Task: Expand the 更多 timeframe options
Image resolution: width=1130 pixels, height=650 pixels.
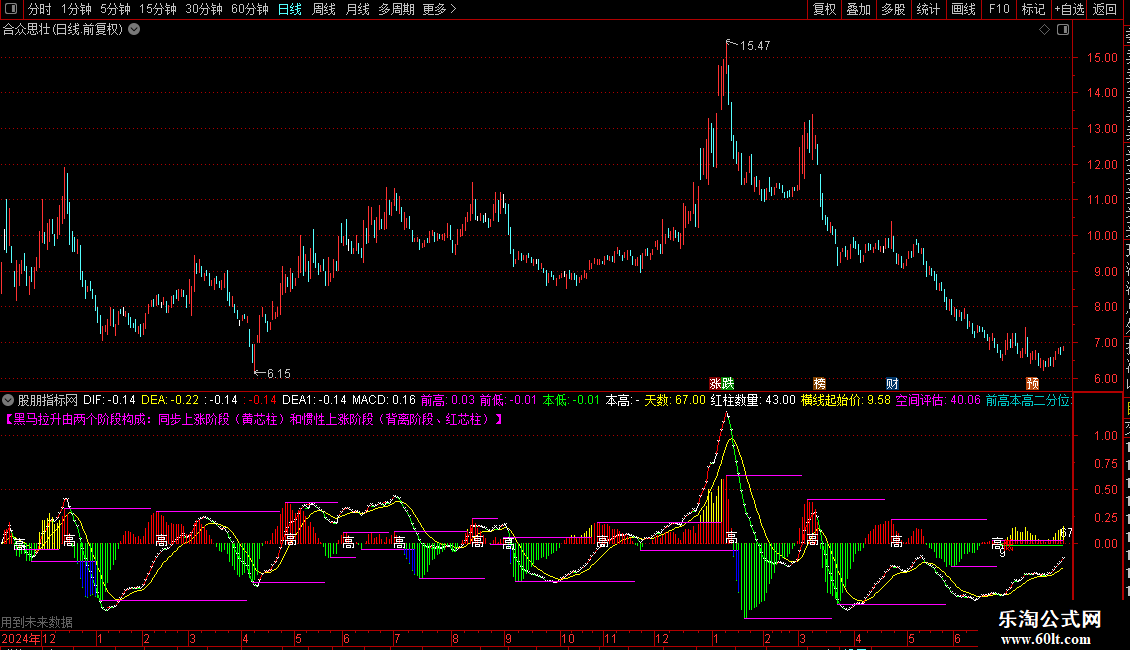Action: [x=439, y=9]
